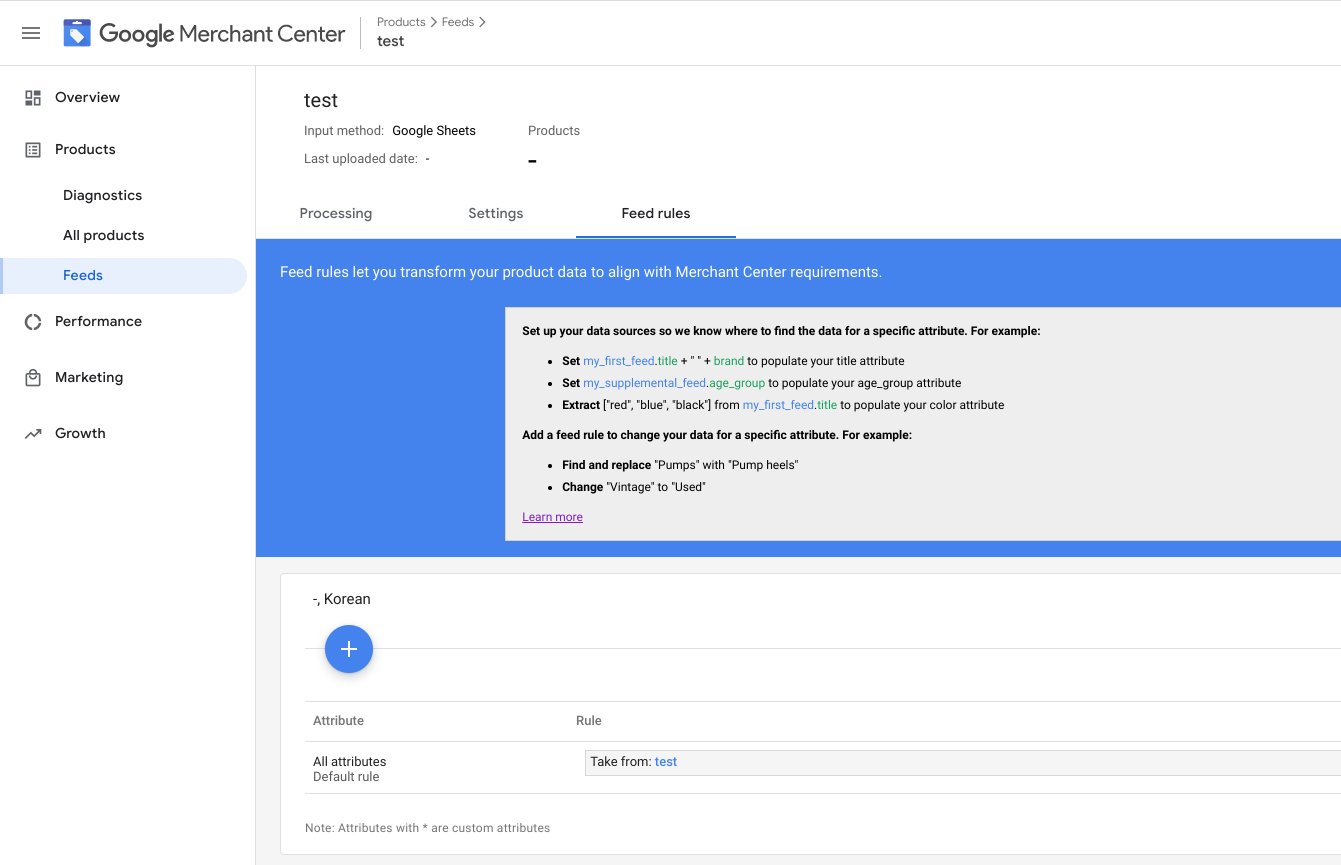Select Feeds in the sidebar

[124, 276]
